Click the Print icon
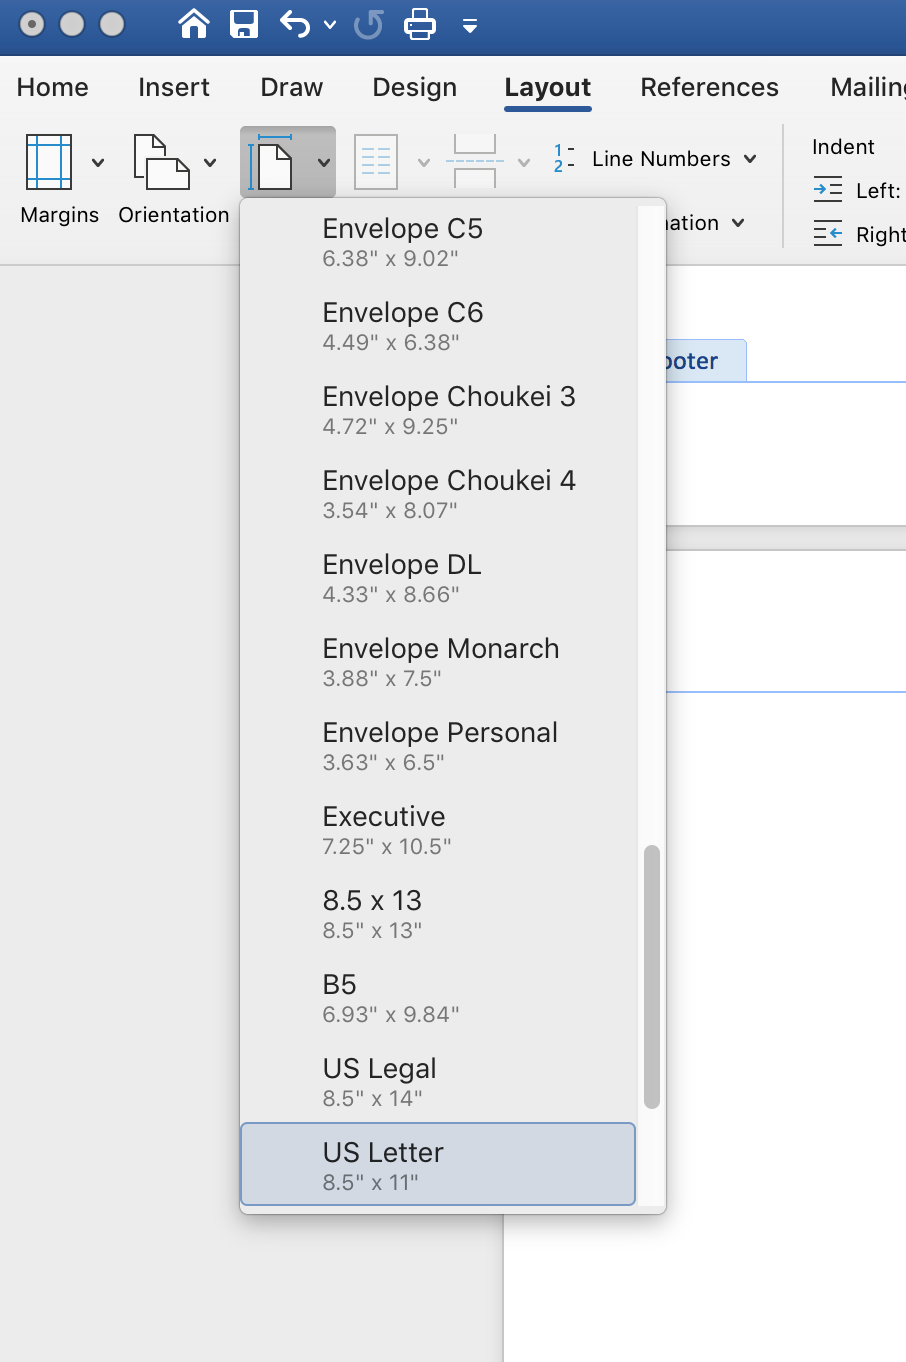This screenshot has height=1362, width=906. pos(419,23)
